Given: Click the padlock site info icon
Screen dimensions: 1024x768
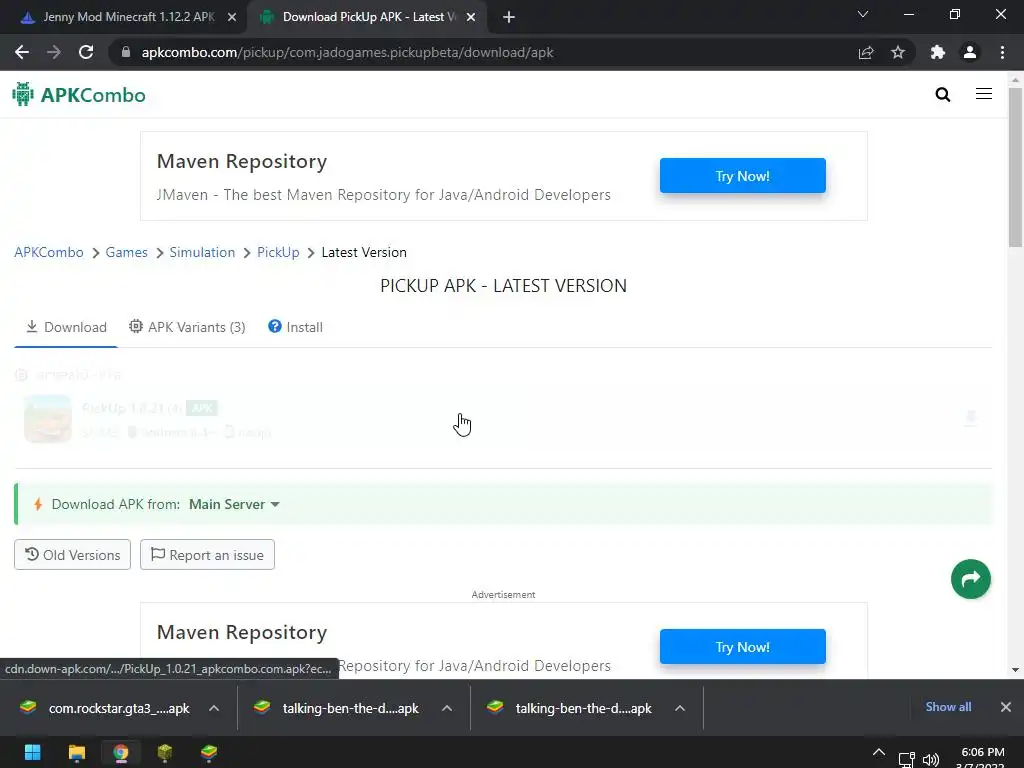Looking at the screenshot, I should pos(126,52).
